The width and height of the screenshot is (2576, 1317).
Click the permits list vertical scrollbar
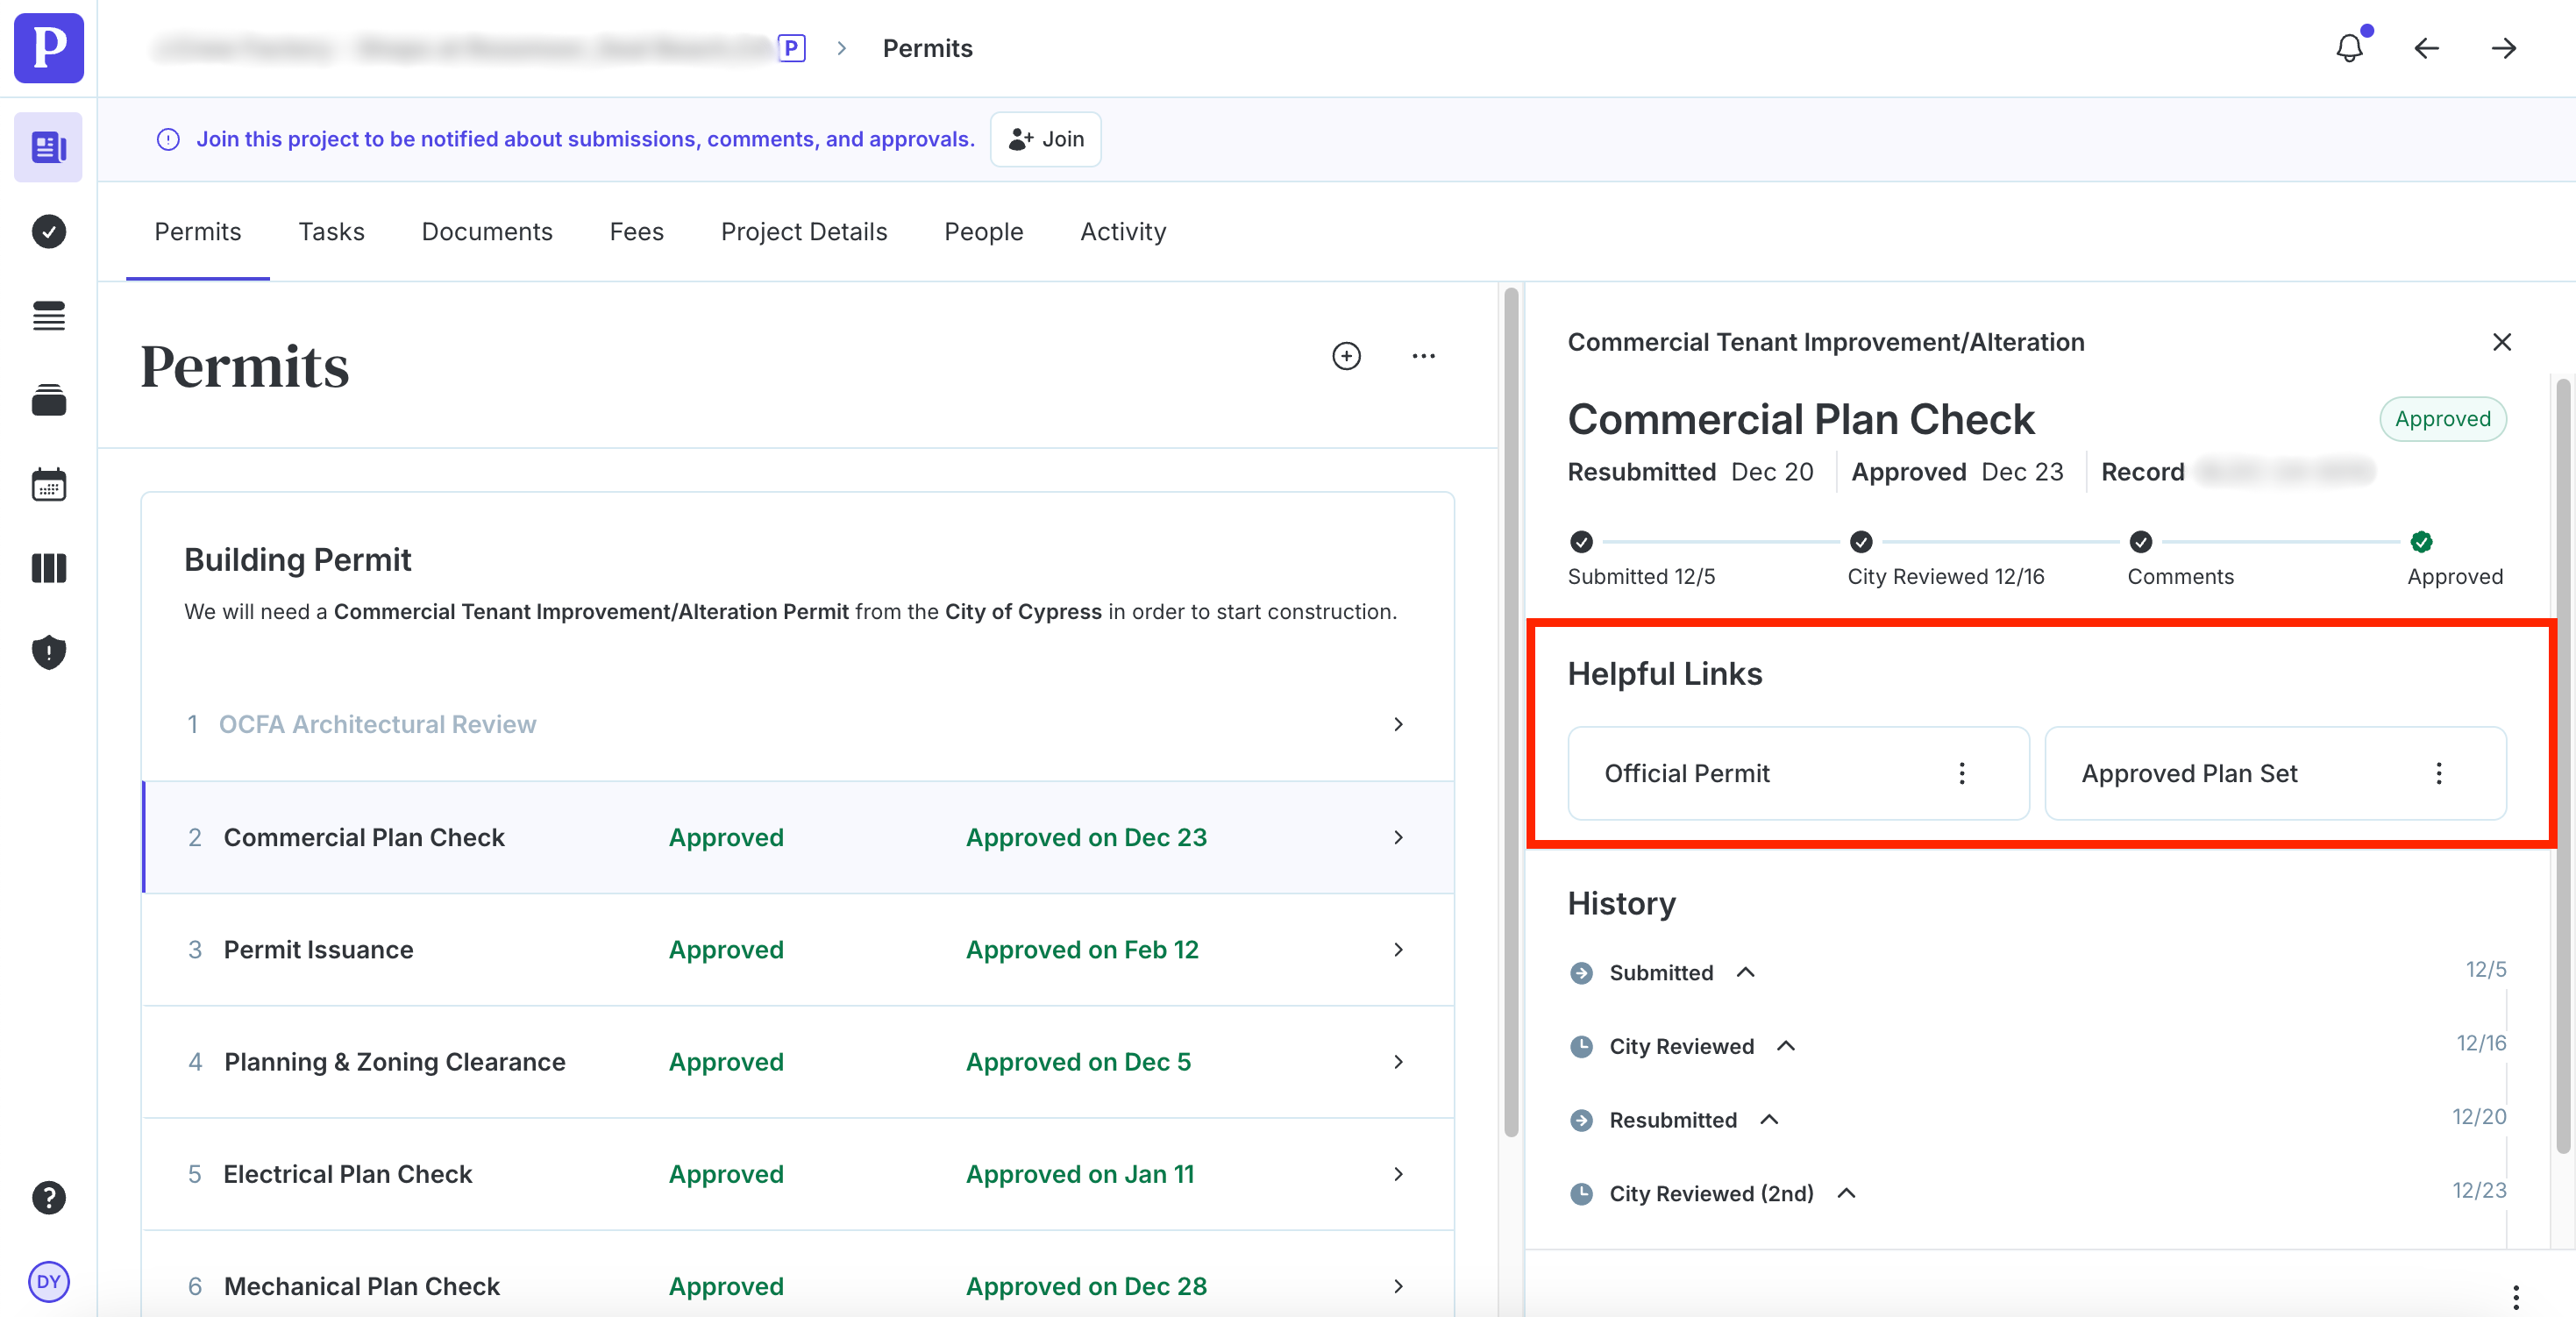tap(1510, 710)
